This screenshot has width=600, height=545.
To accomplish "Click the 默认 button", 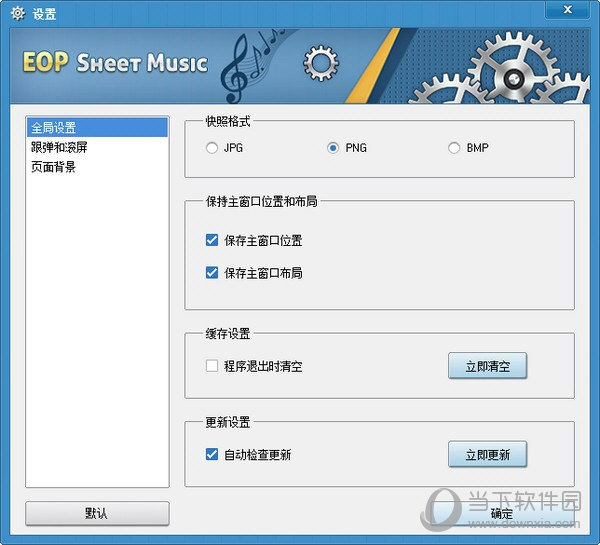I will 97,514.
